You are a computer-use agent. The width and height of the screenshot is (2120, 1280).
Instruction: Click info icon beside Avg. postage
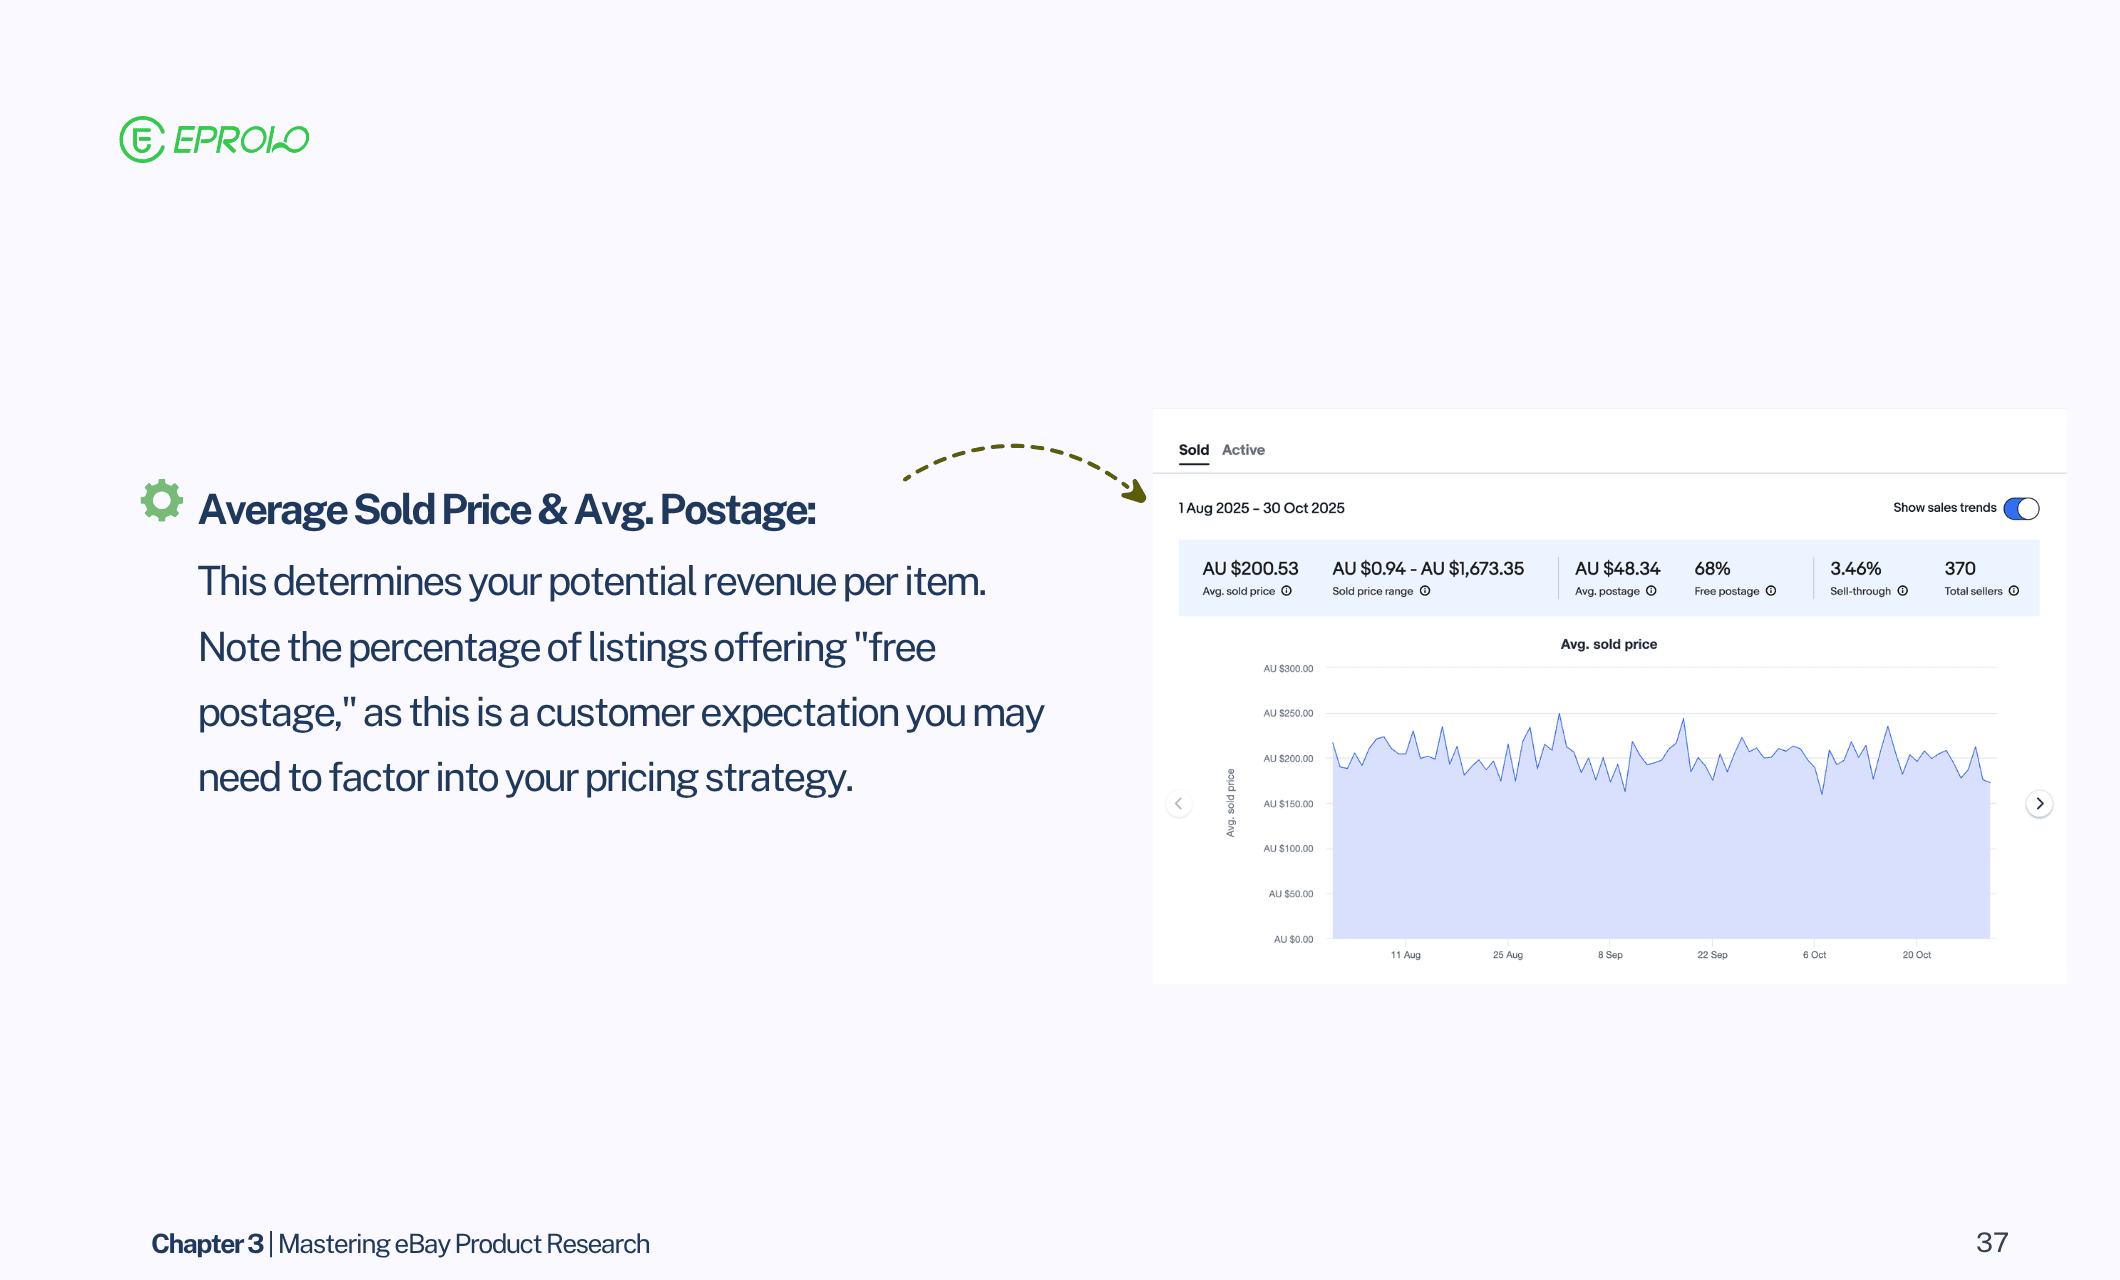click(x=1651, y=591)
